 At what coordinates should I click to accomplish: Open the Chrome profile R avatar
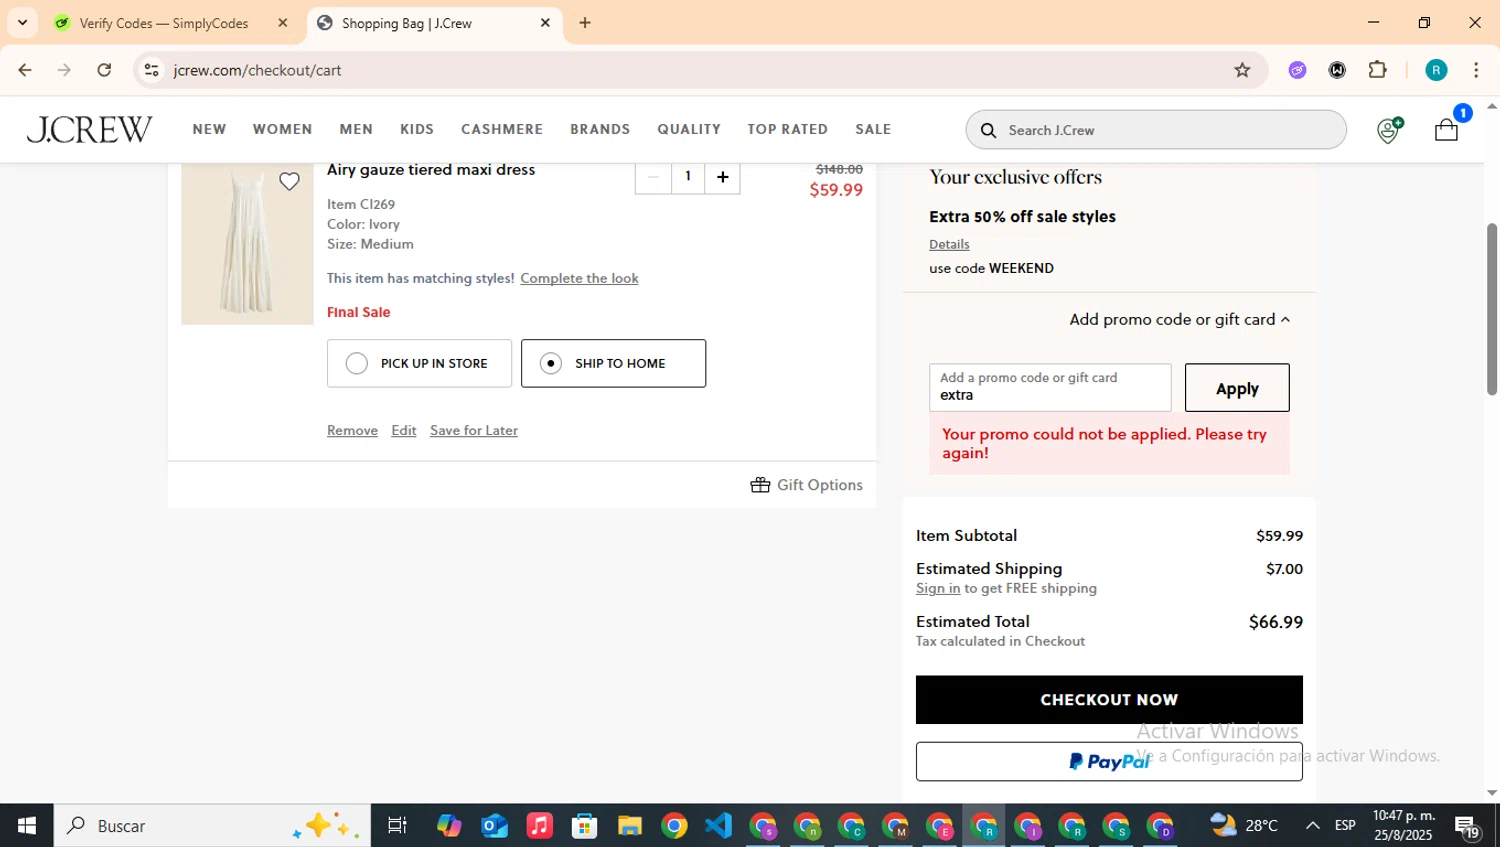coord(1436,70)
